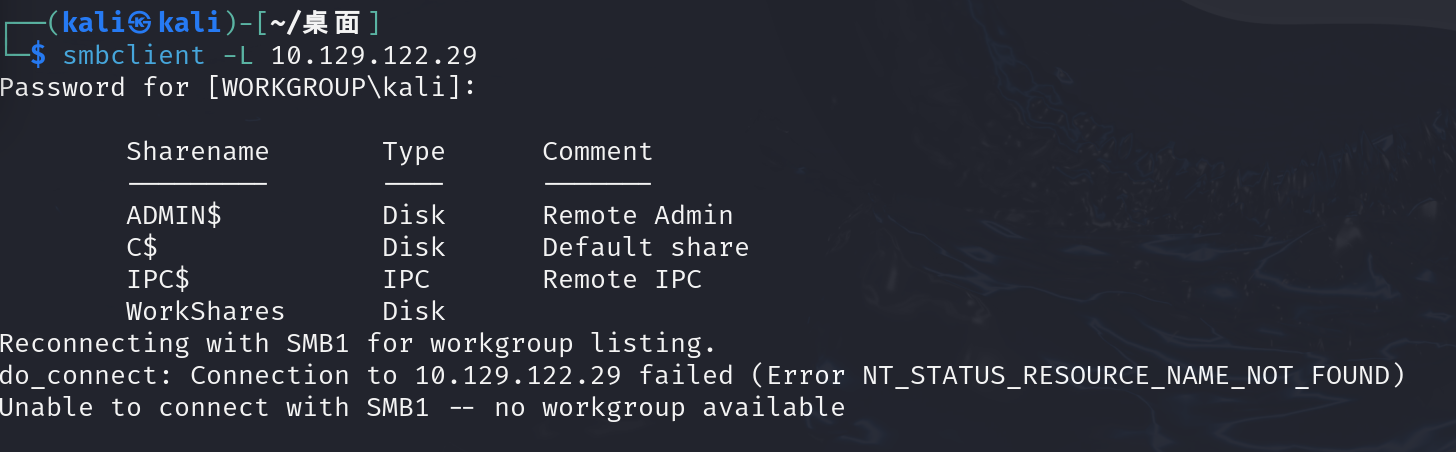The width and height of the screenshot is (1456, 452).
Task: Click the smbclient command text
Action: coord(134,54)
